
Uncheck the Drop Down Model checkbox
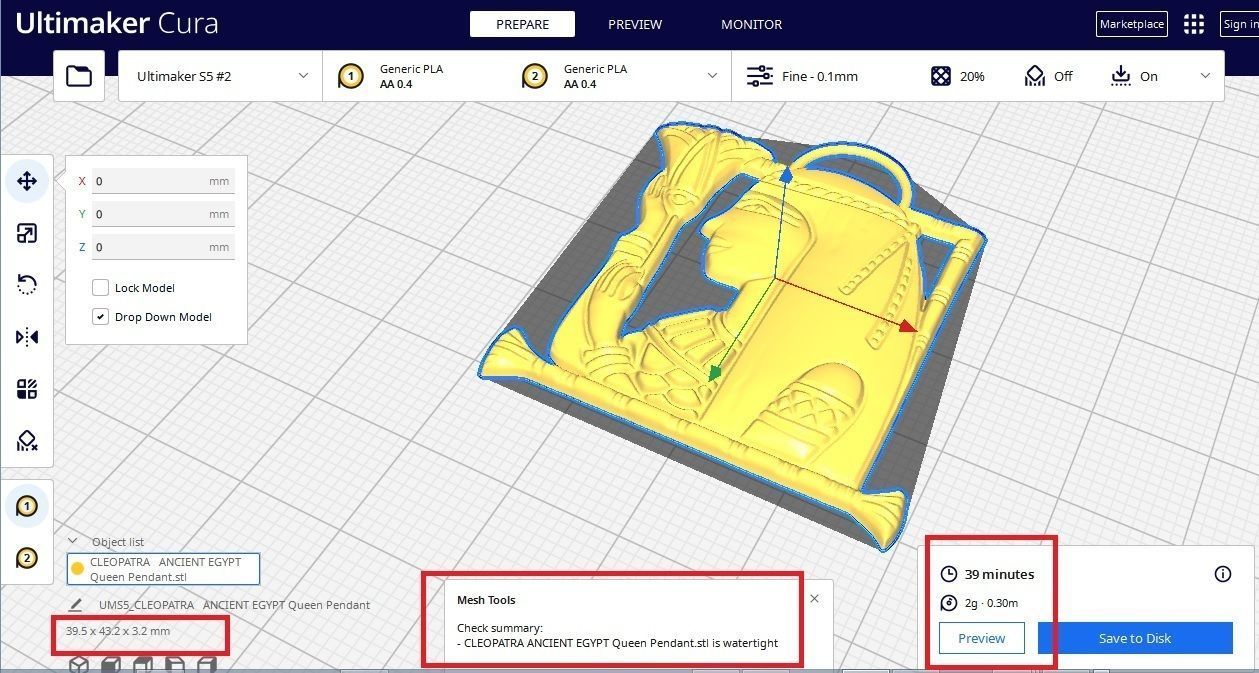100,317
